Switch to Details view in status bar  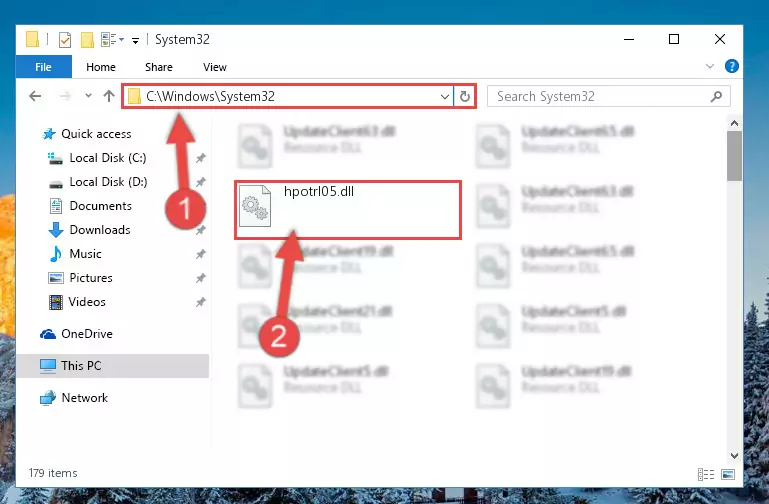pyautogui.click(x=706, y=474)
